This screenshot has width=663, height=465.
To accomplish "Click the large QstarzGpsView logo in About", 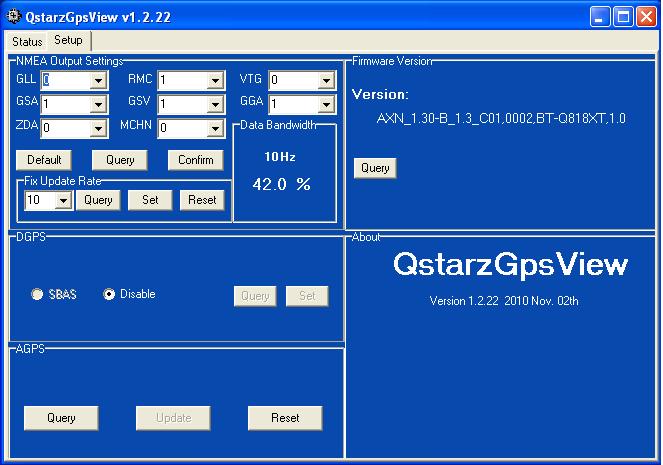I will pyautogui.click(x=510, y=265).
